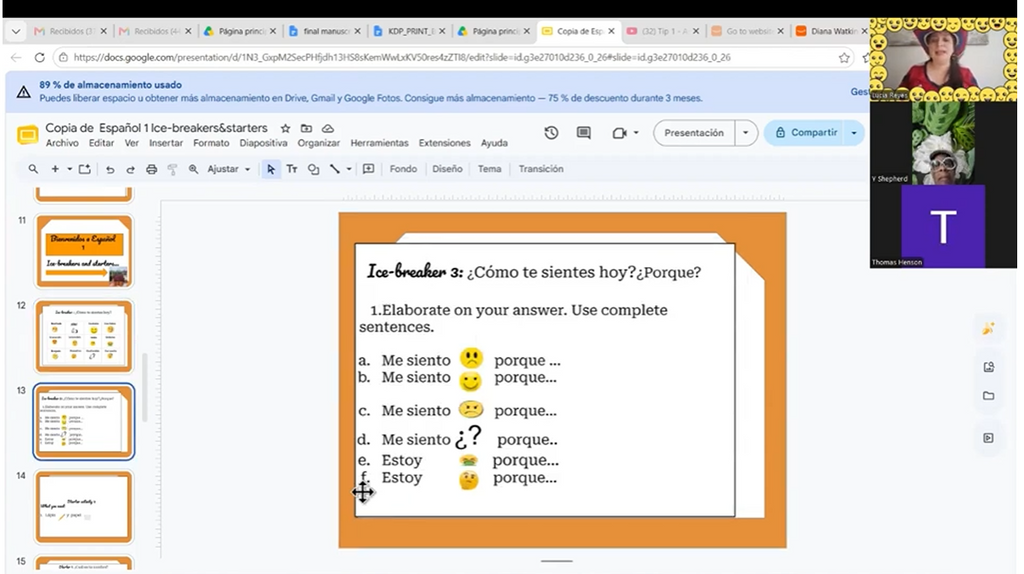Click the move to folder icon
The width and height of the screenshot is (1024, 574).
pyautogui.click(x=306, y=129)
